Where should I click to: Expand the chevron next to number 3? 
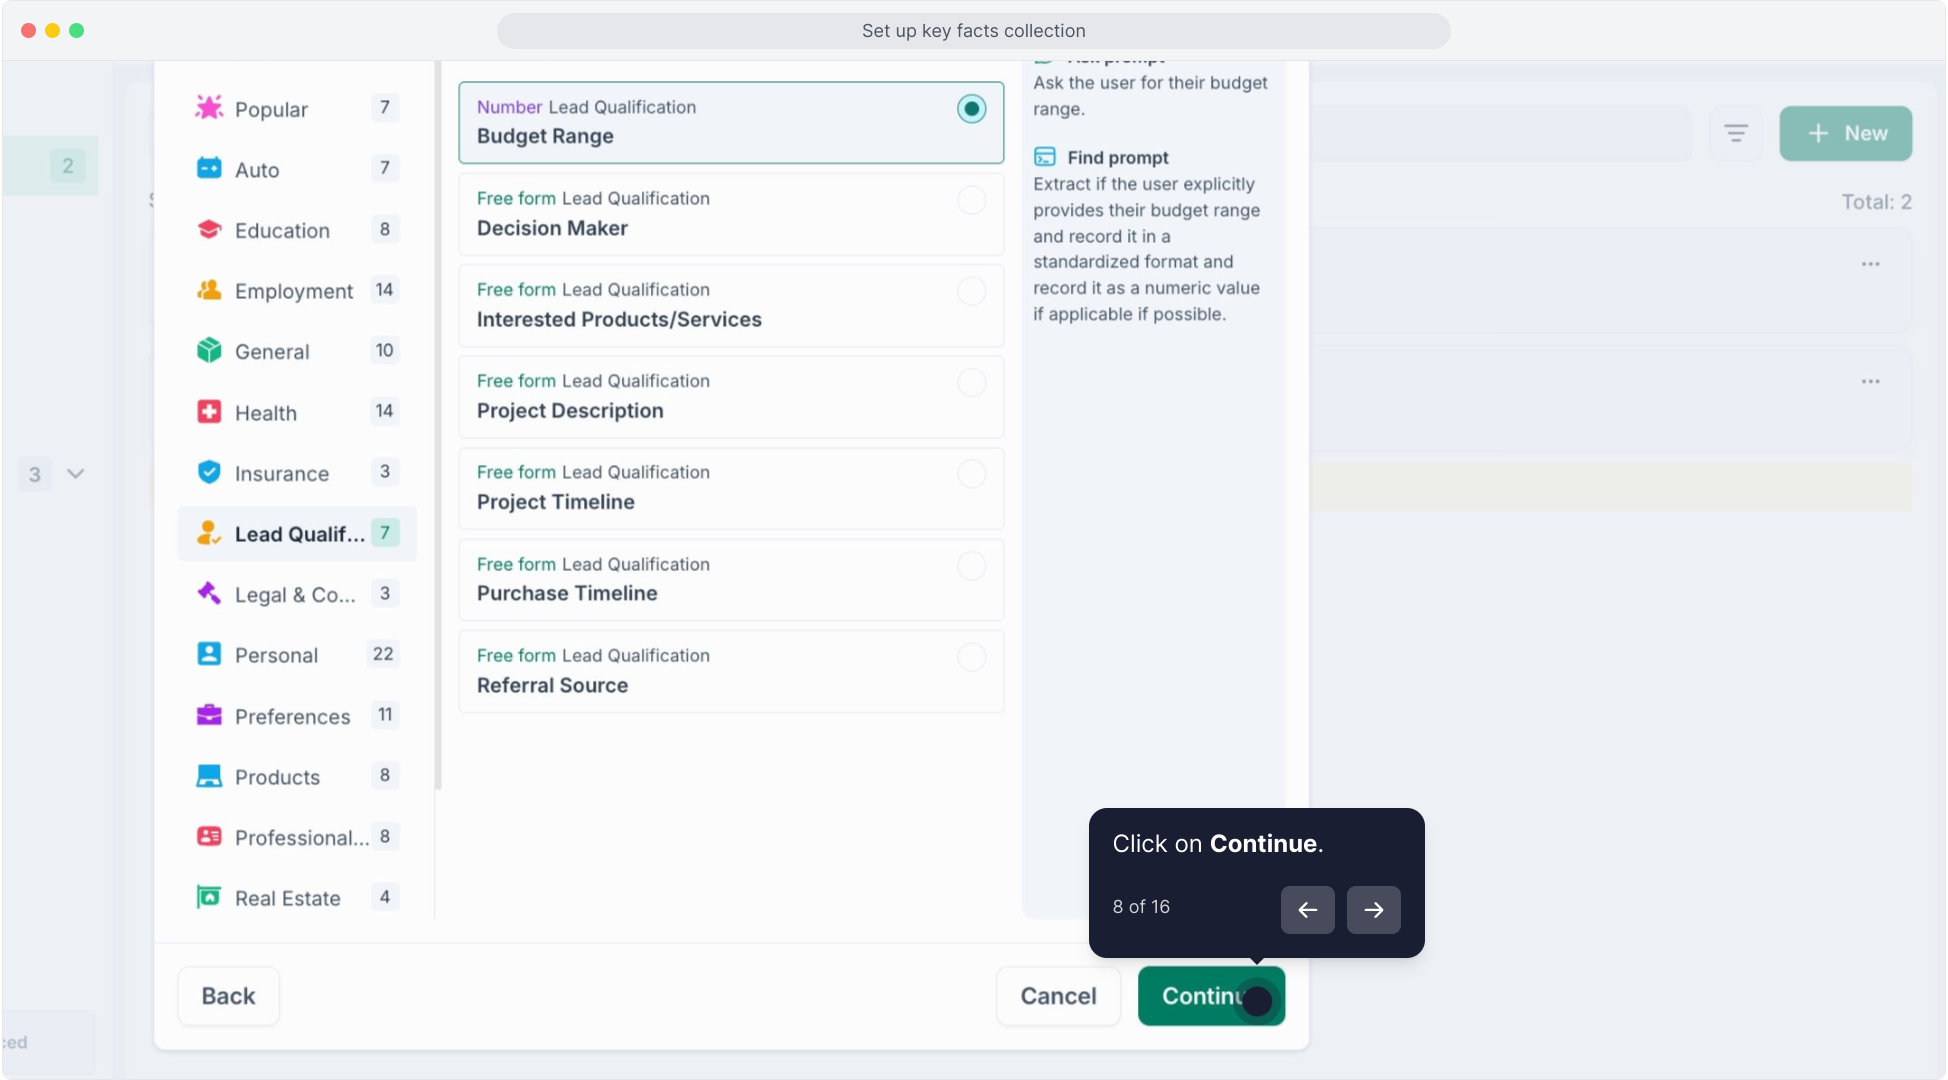76,474
